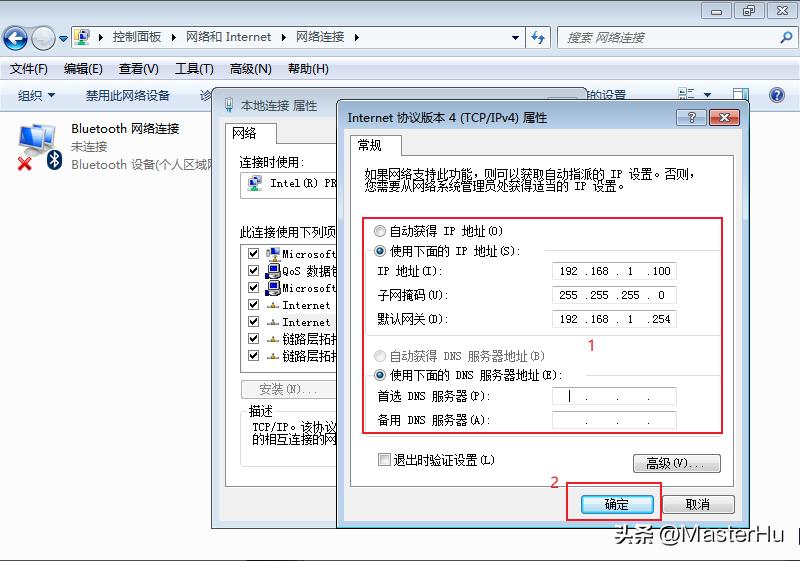Click the 子网掩码 field showing 255.255.255.0
Screen dimensions: 800x561
pyautogui.click(x=614, y=295)
